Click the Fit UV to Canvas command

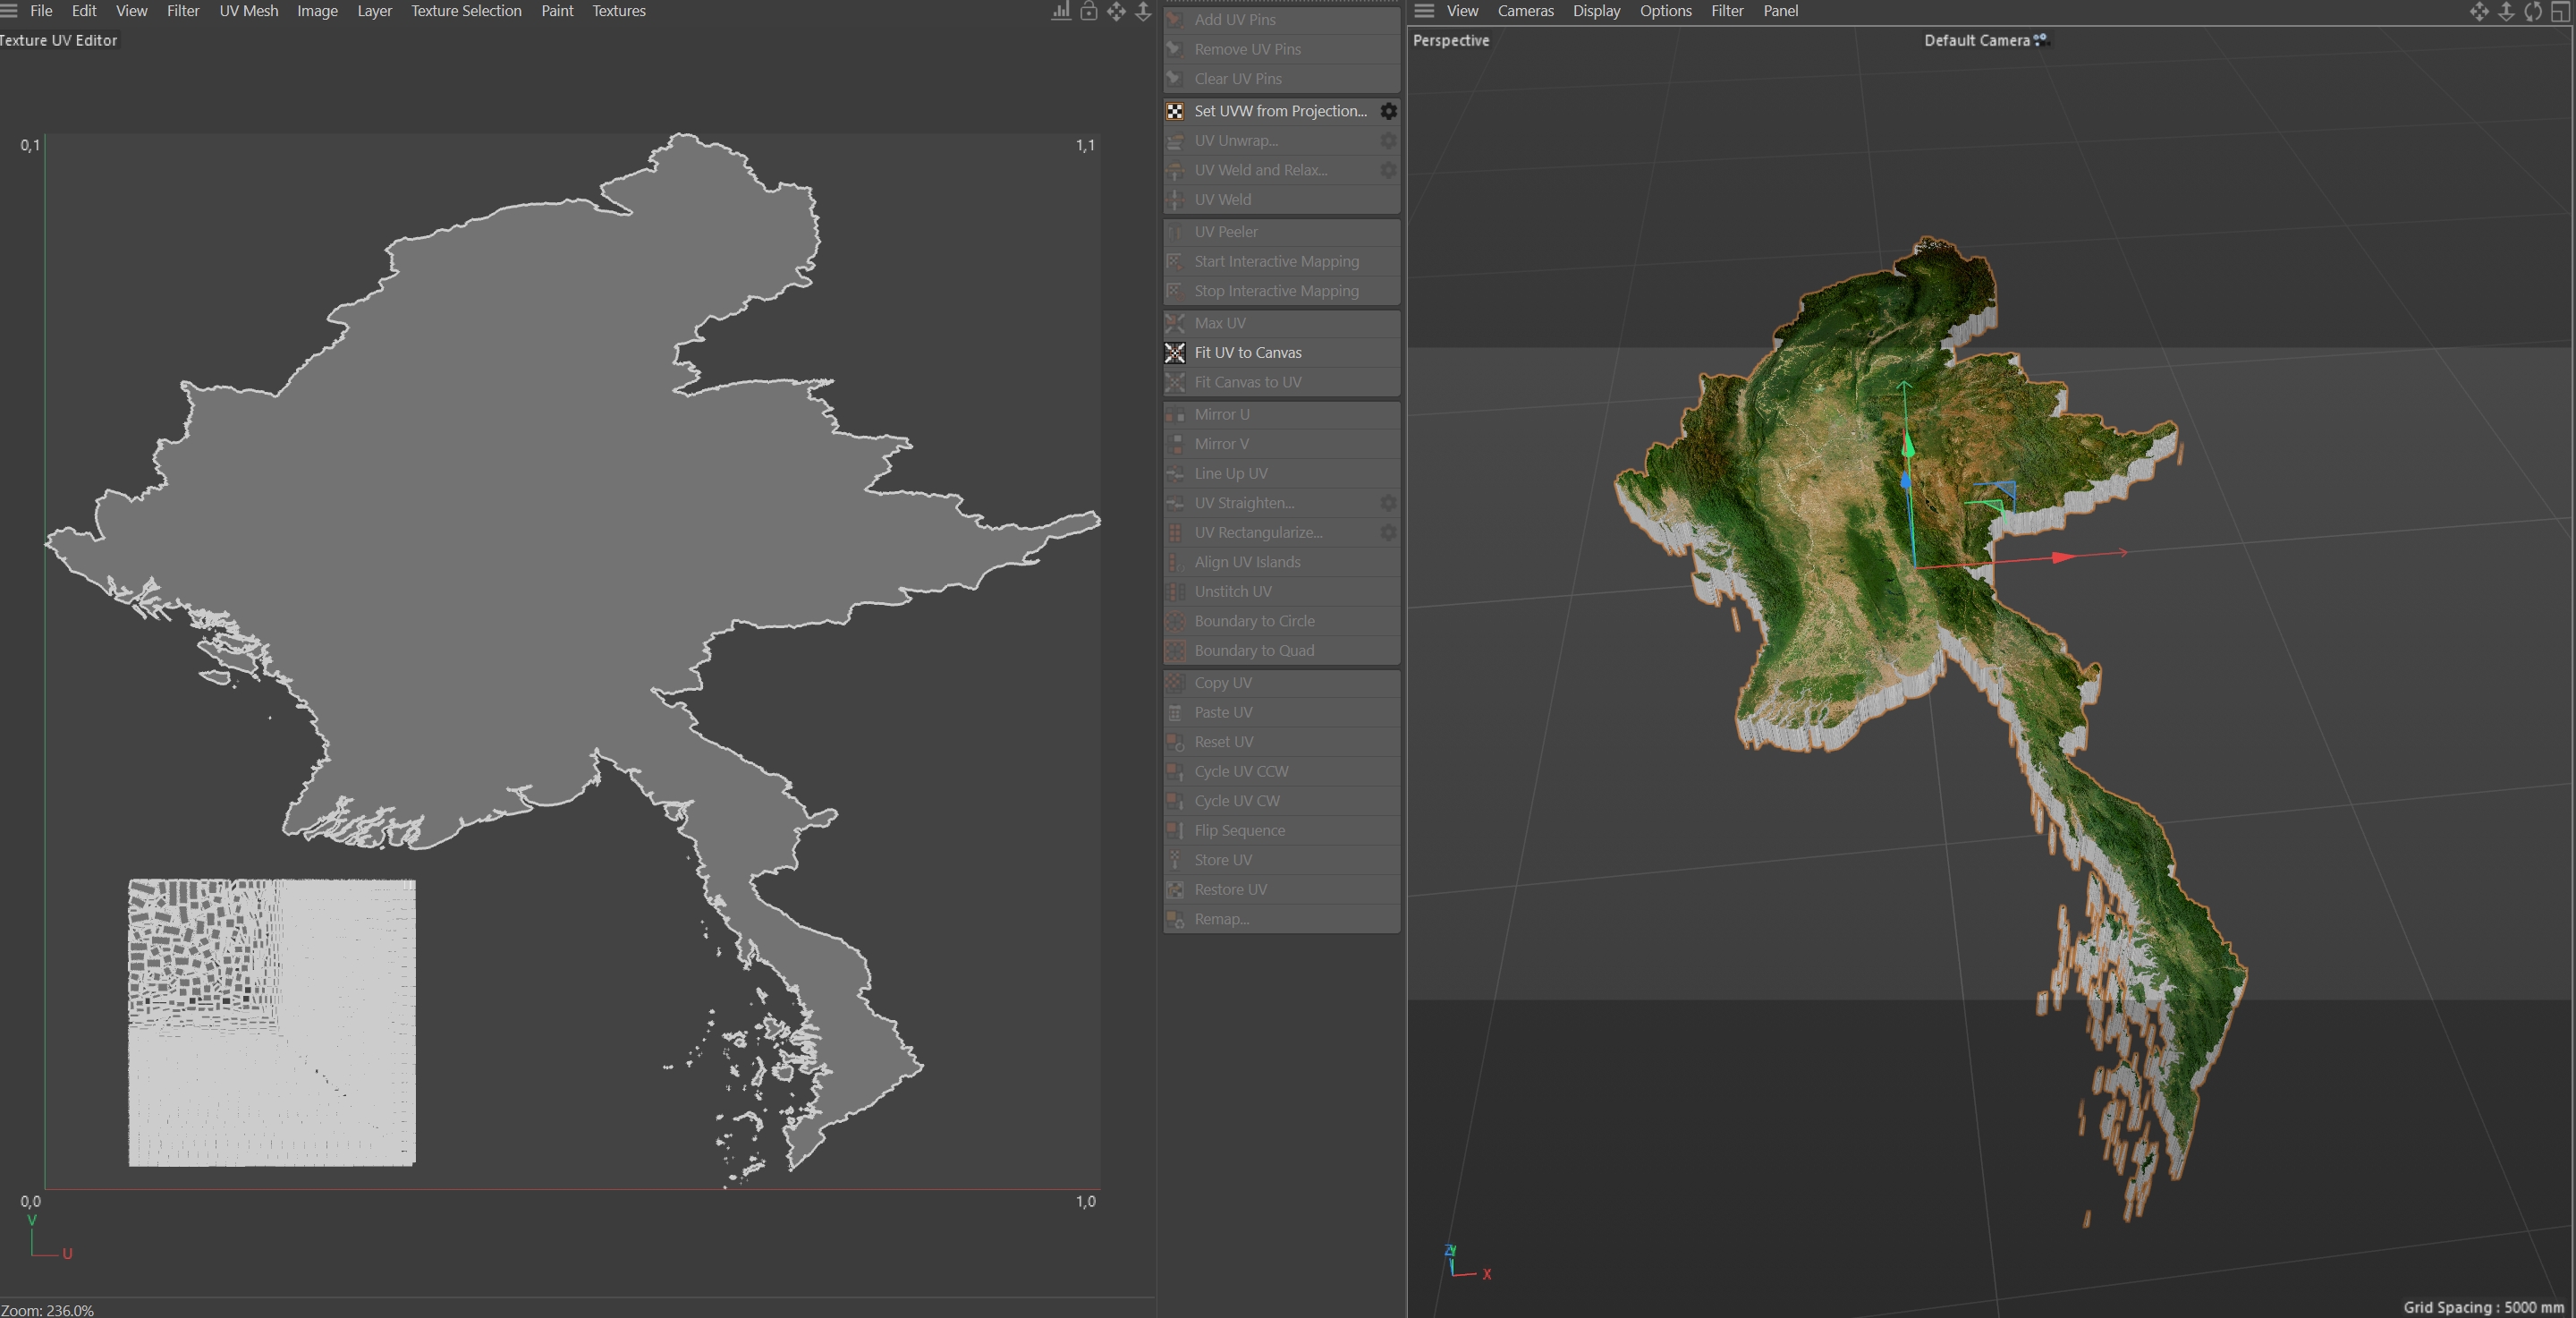[1247, 352]
